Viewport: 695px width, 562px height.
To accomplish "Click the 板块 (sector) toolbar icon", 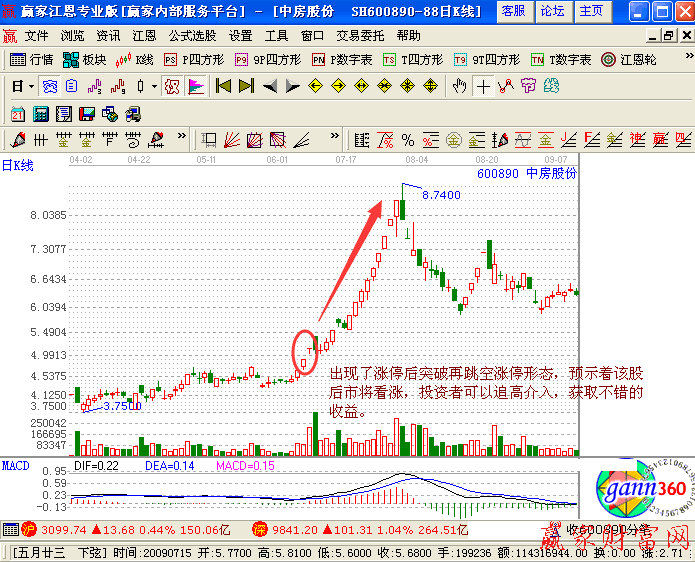I will tap(85, 60).
